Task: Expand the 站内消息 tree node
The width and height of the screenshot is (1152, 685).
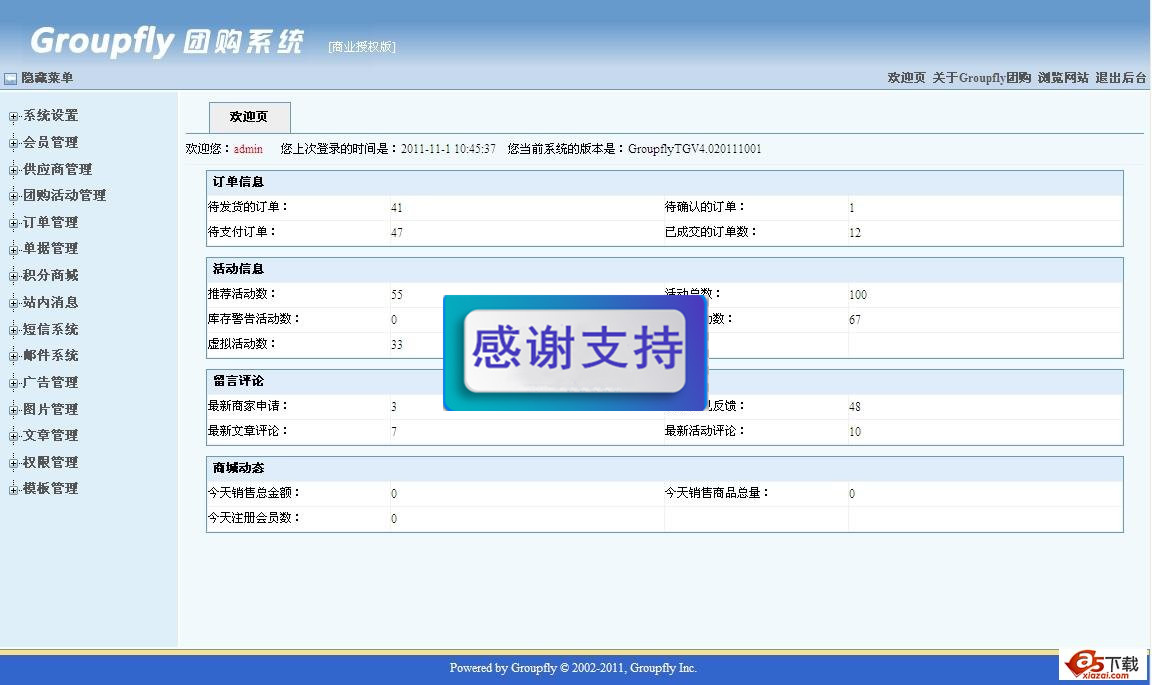Action: (x=13, y=303)
